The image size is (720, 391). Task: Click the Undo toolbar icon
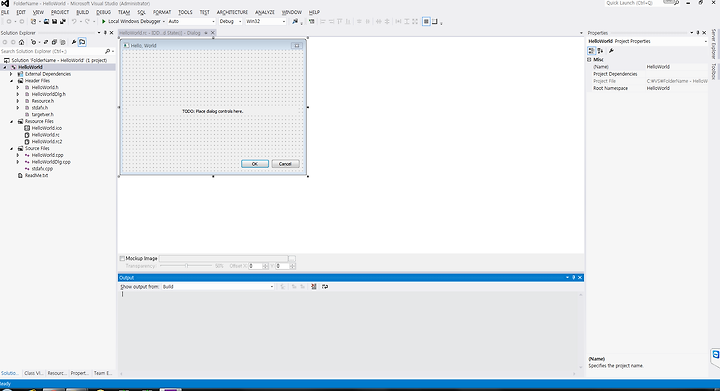click(74, 21)
